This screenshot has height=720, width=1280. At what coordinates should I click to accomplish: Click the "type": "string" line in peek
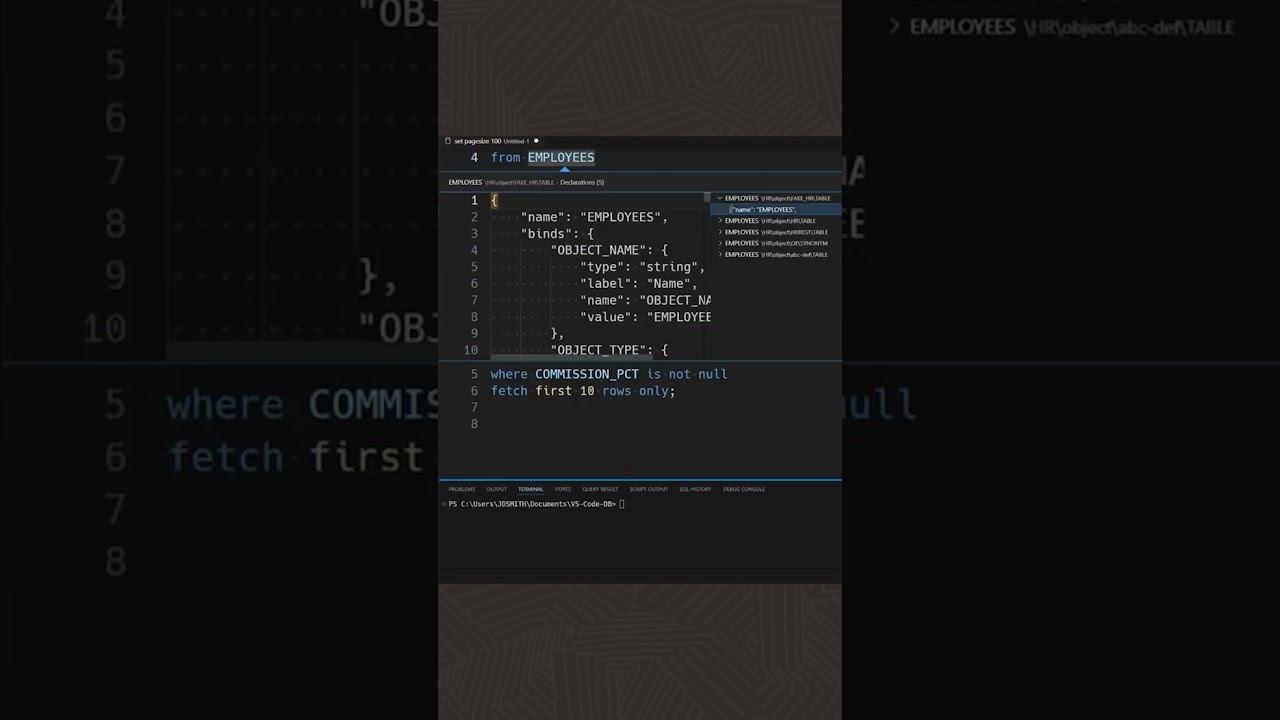click(x=642, y=267)
